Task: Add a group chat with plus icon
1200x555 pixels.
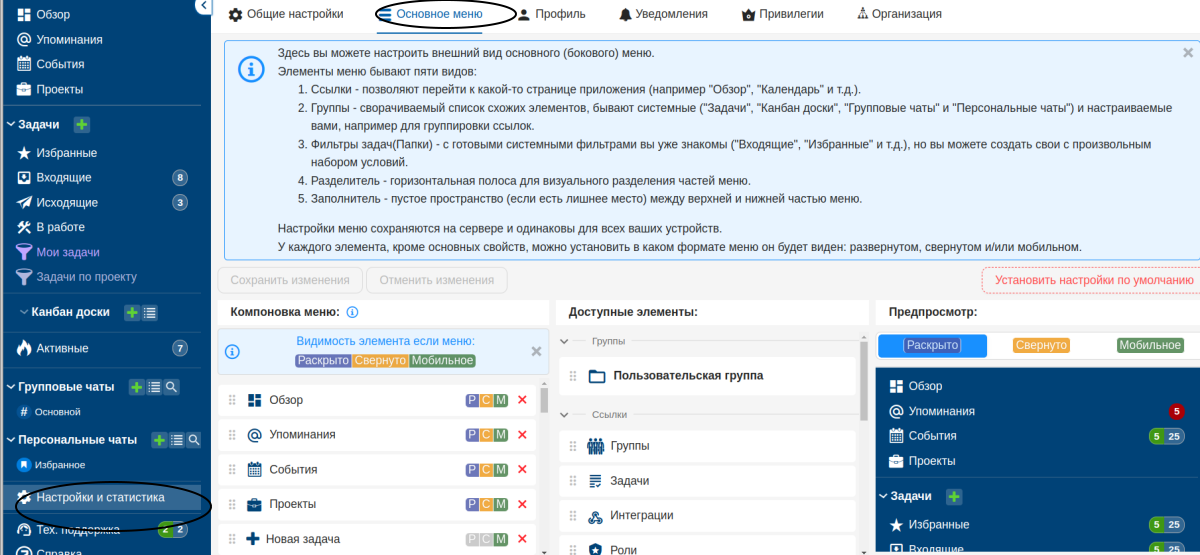Action: [137, 387]
